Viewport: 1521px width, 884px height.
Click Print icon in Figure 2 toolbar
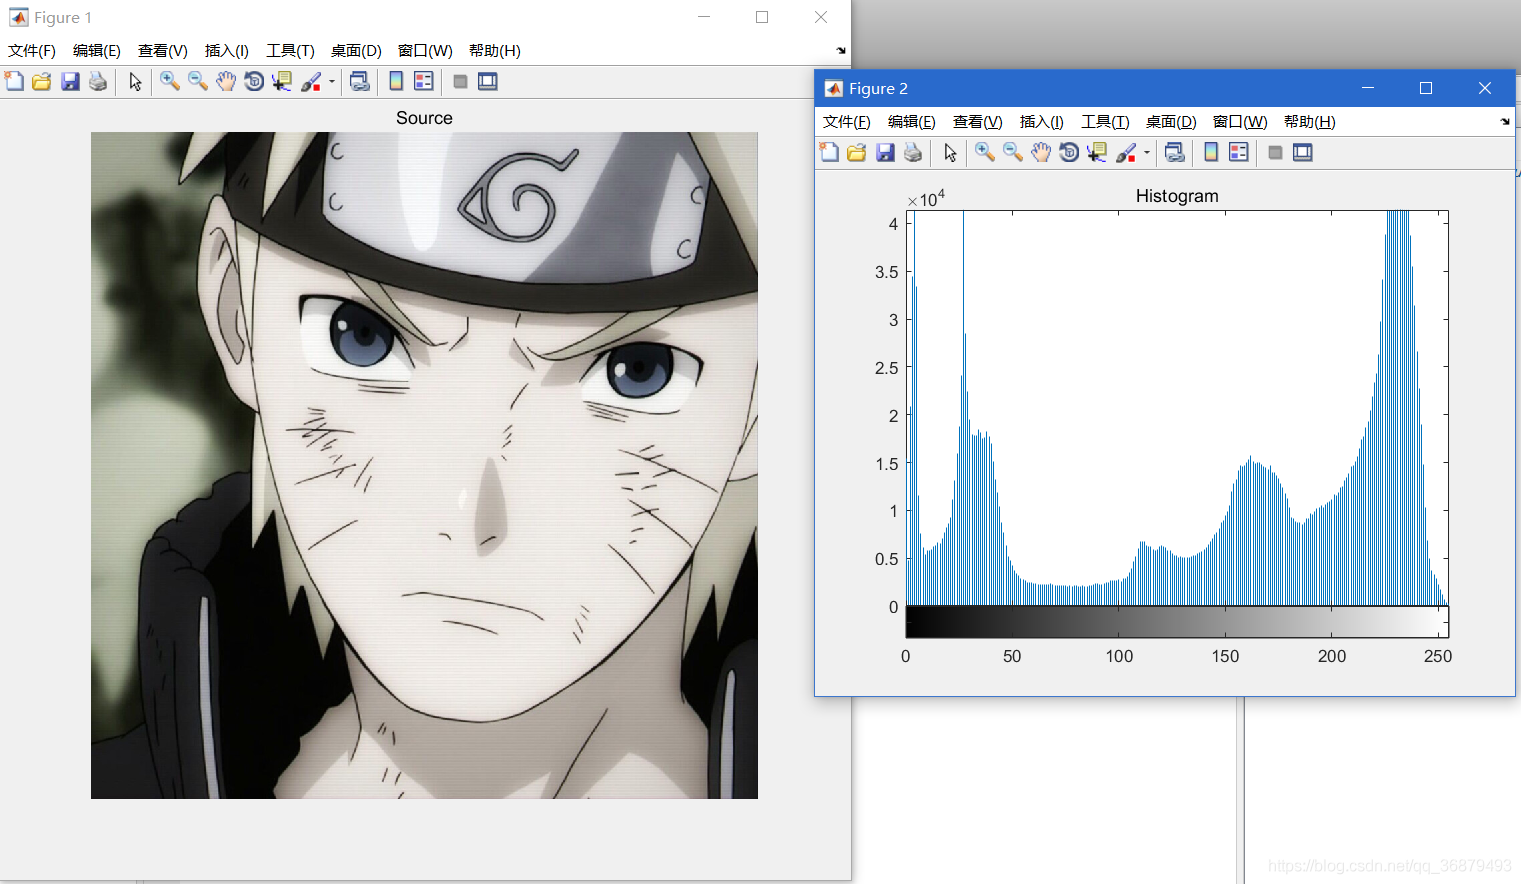913,152
